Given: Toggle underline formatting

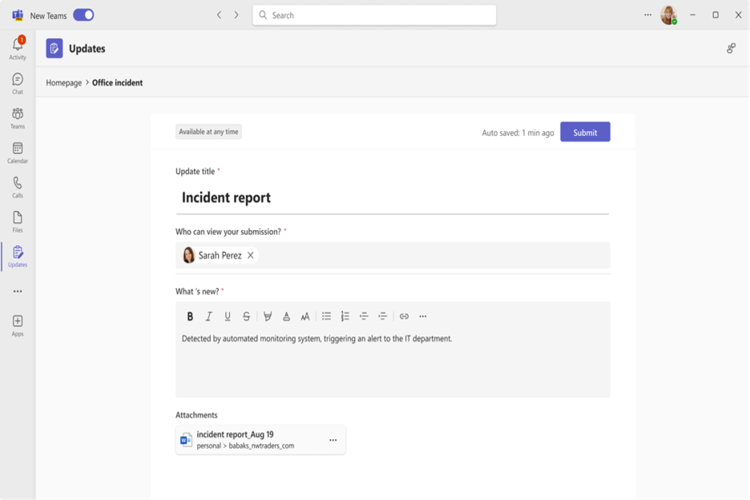Looking at the screenshot, I should coord(228,316).
